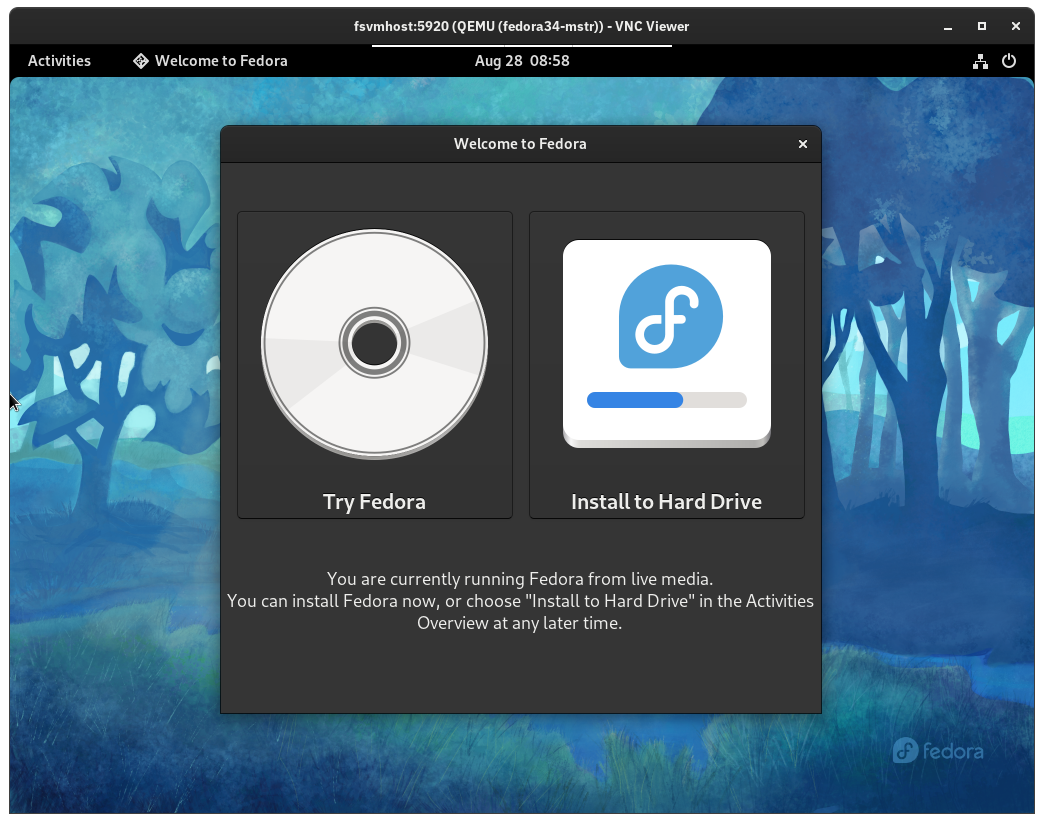Open the Activities overview
The width and height of the screenshot is (1044, 823).
click(x=59, y=61)
